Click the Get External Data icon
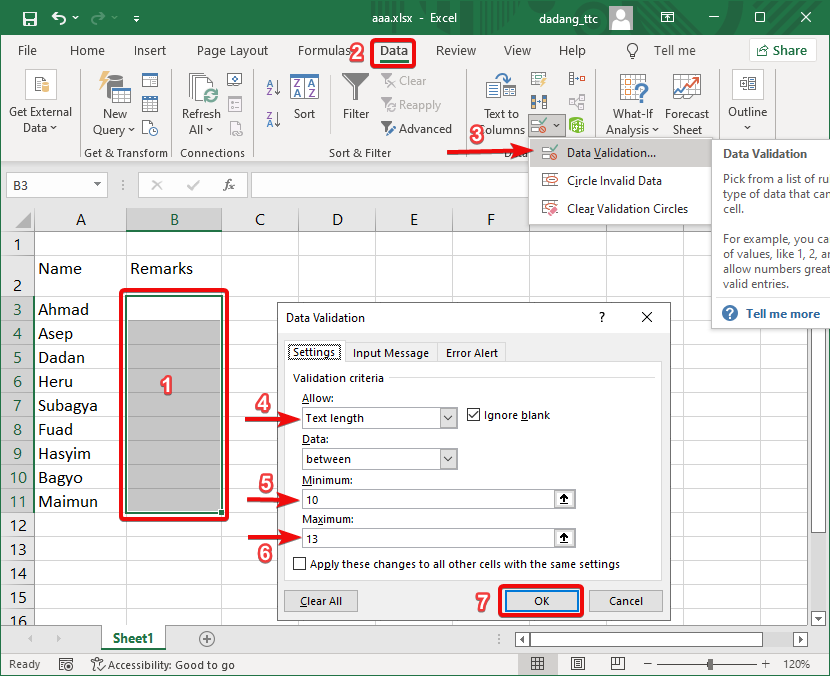The image size is (830, 676). [x=40, y=86]
